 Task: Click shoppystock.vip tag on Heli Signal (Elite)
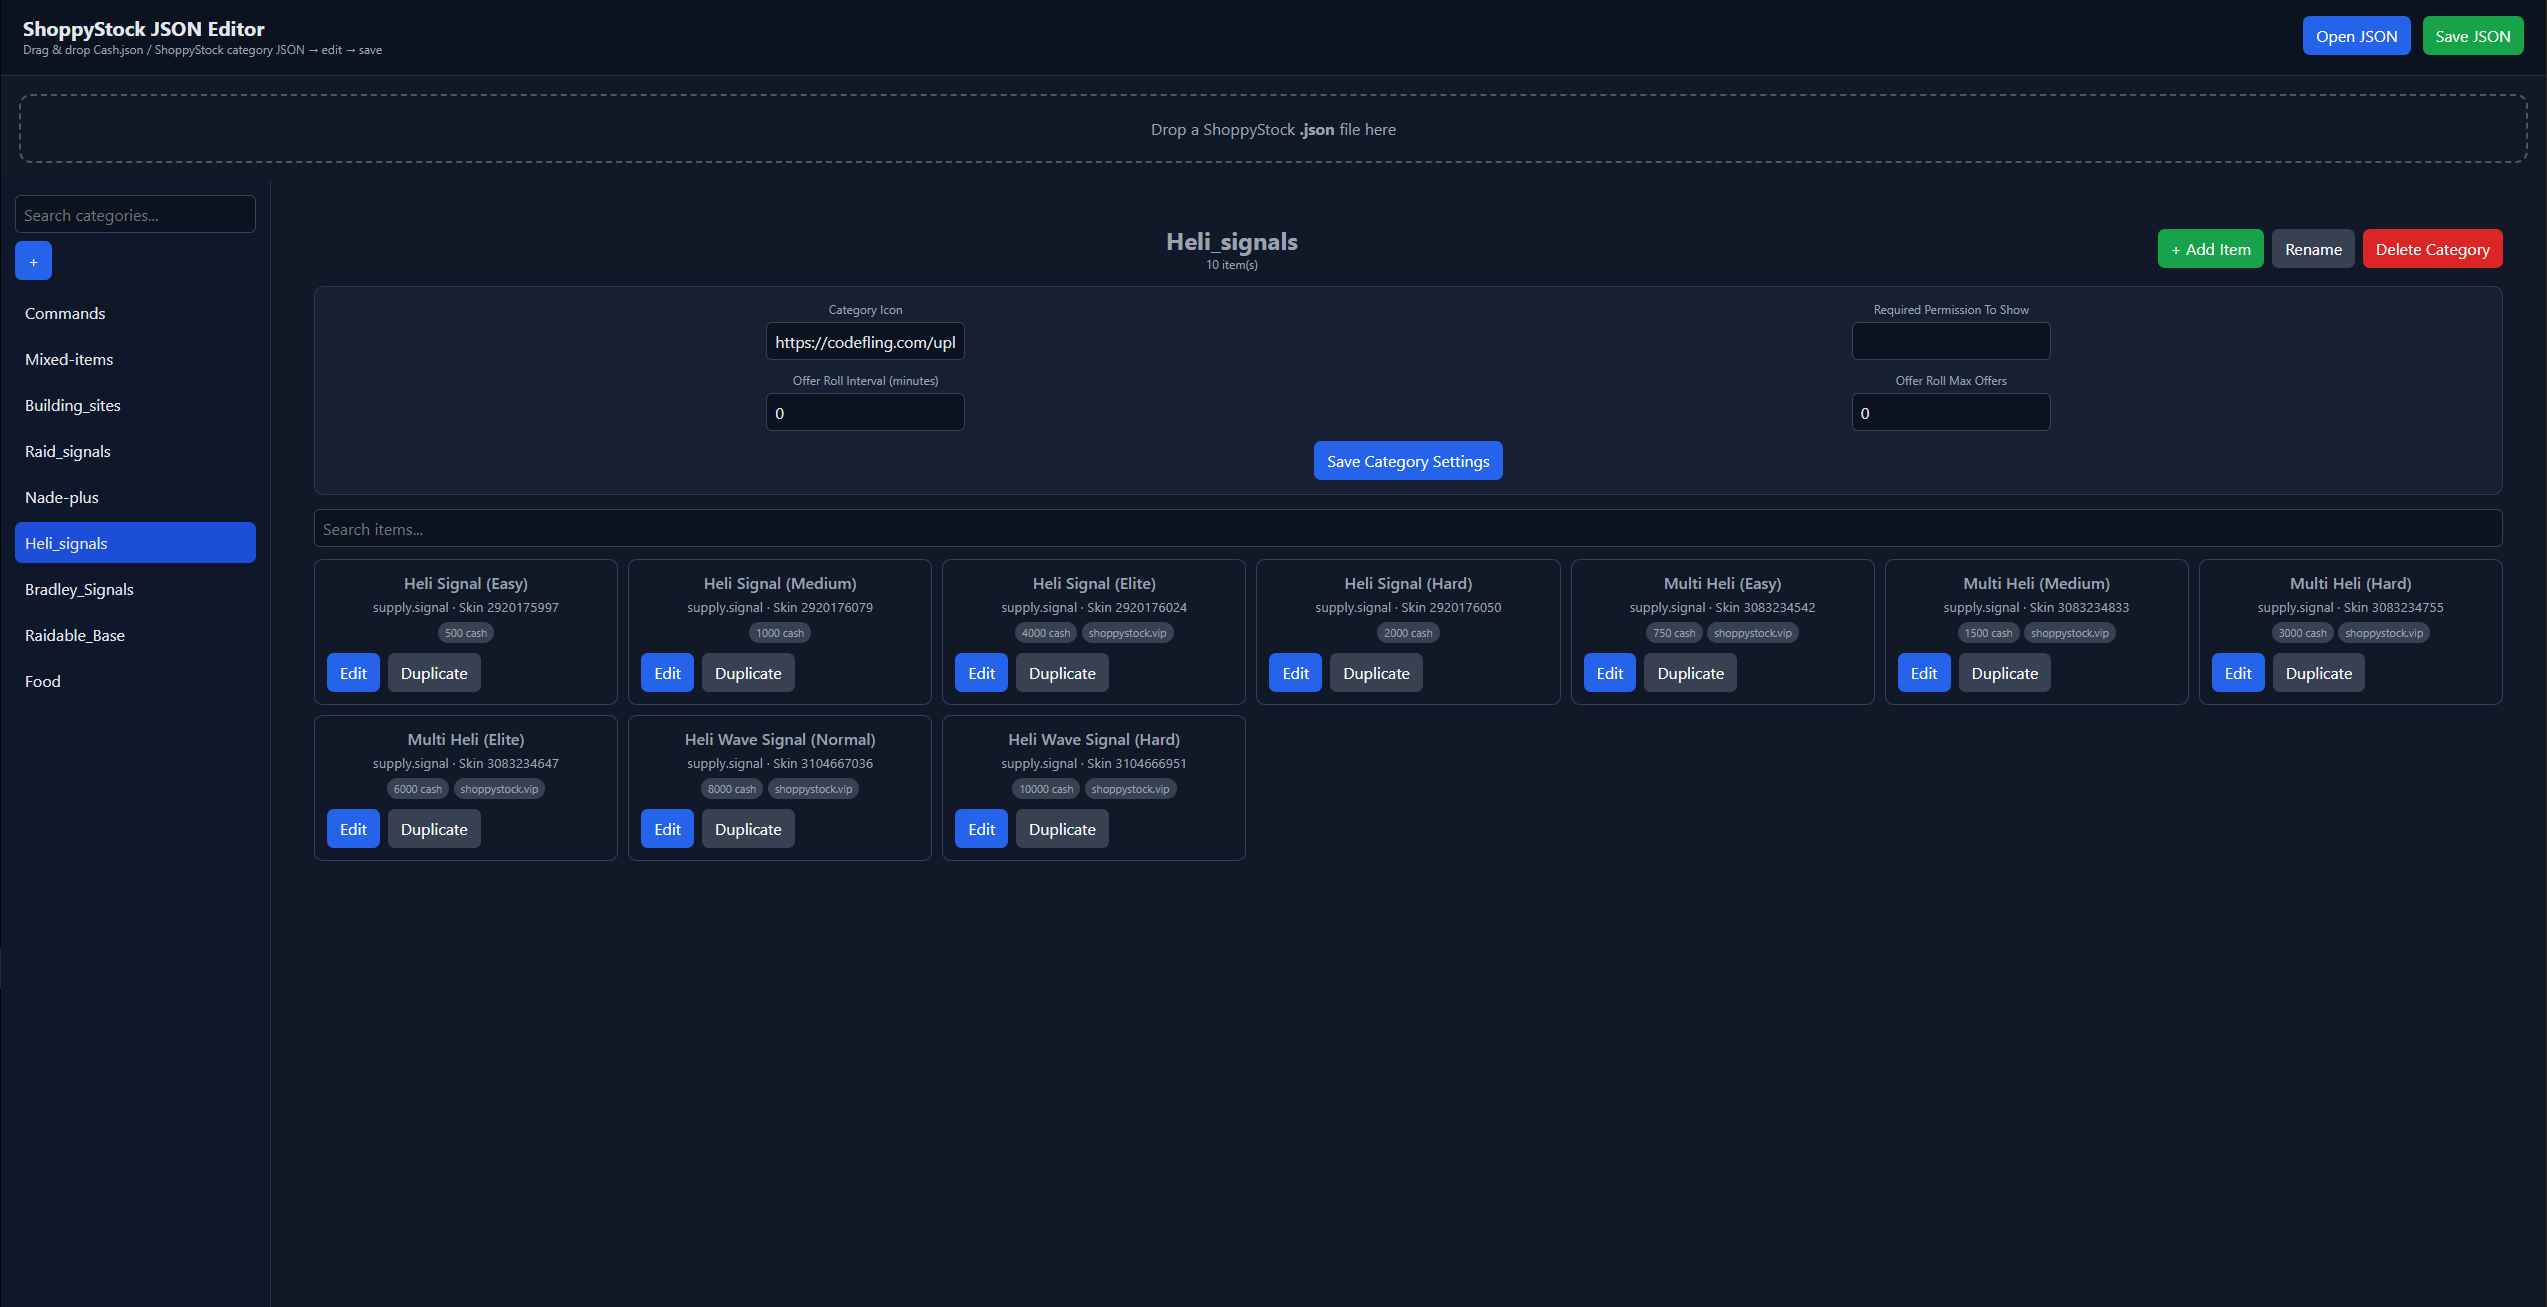tap(1127, 633)
